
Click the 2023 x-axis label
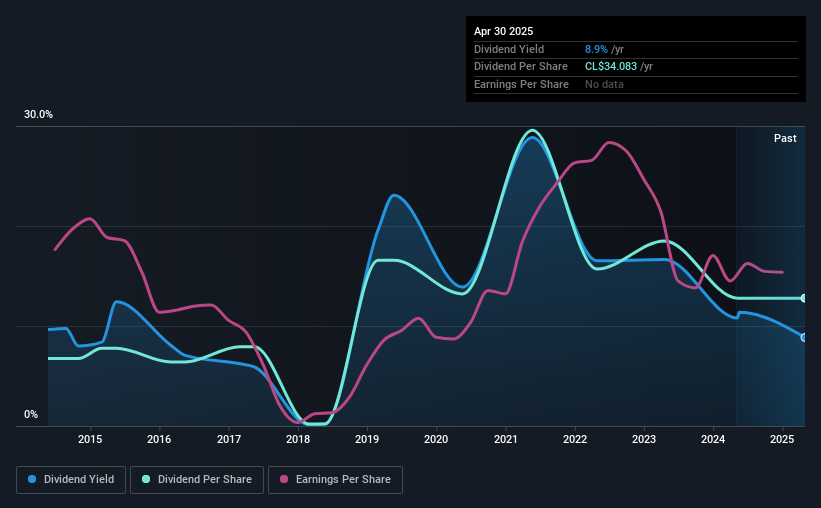[644, 439]
